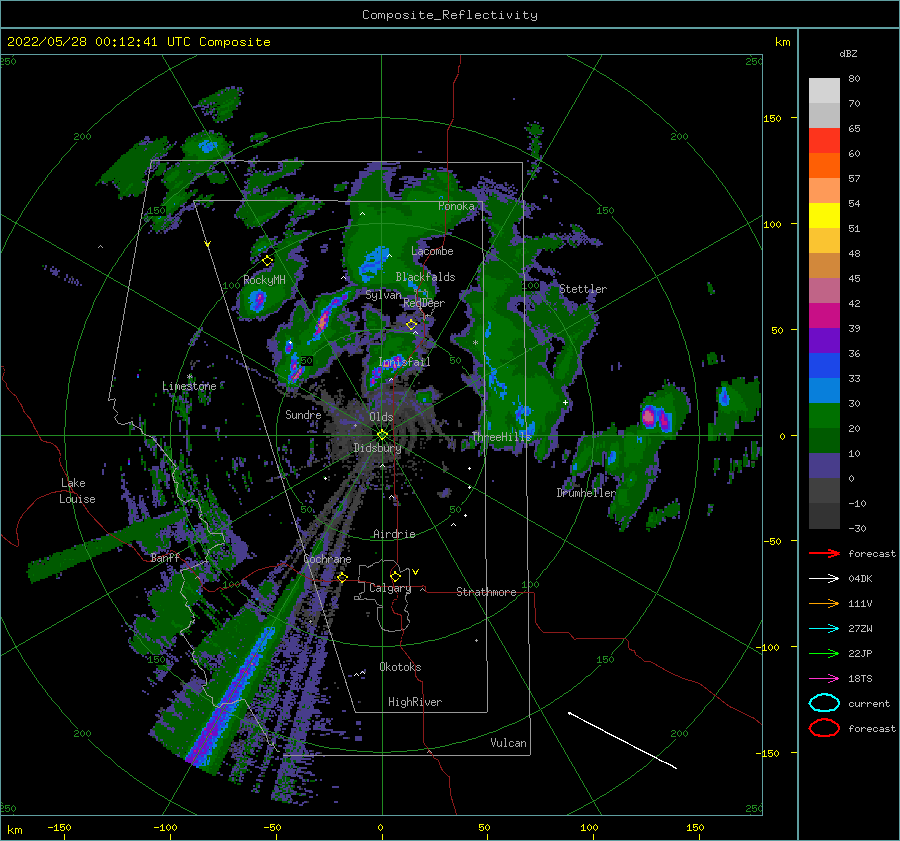Click the red forecast arrow in legend
Viewport: 900px width, 841px height.
click(x=824, y=553)
